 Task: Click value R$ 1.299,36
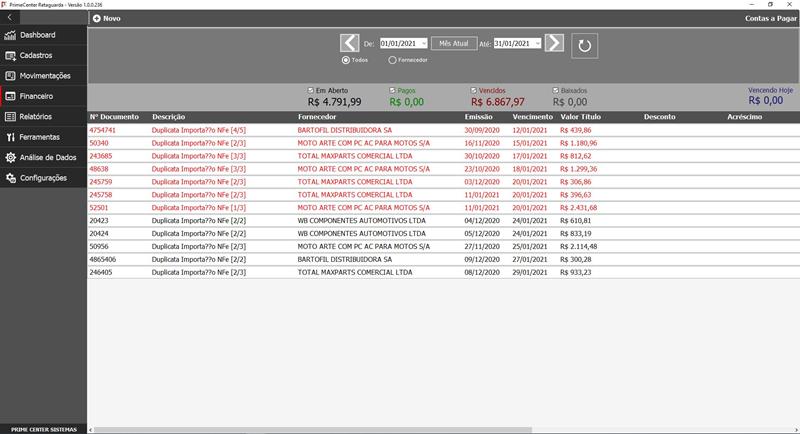(x=579, y=169)
